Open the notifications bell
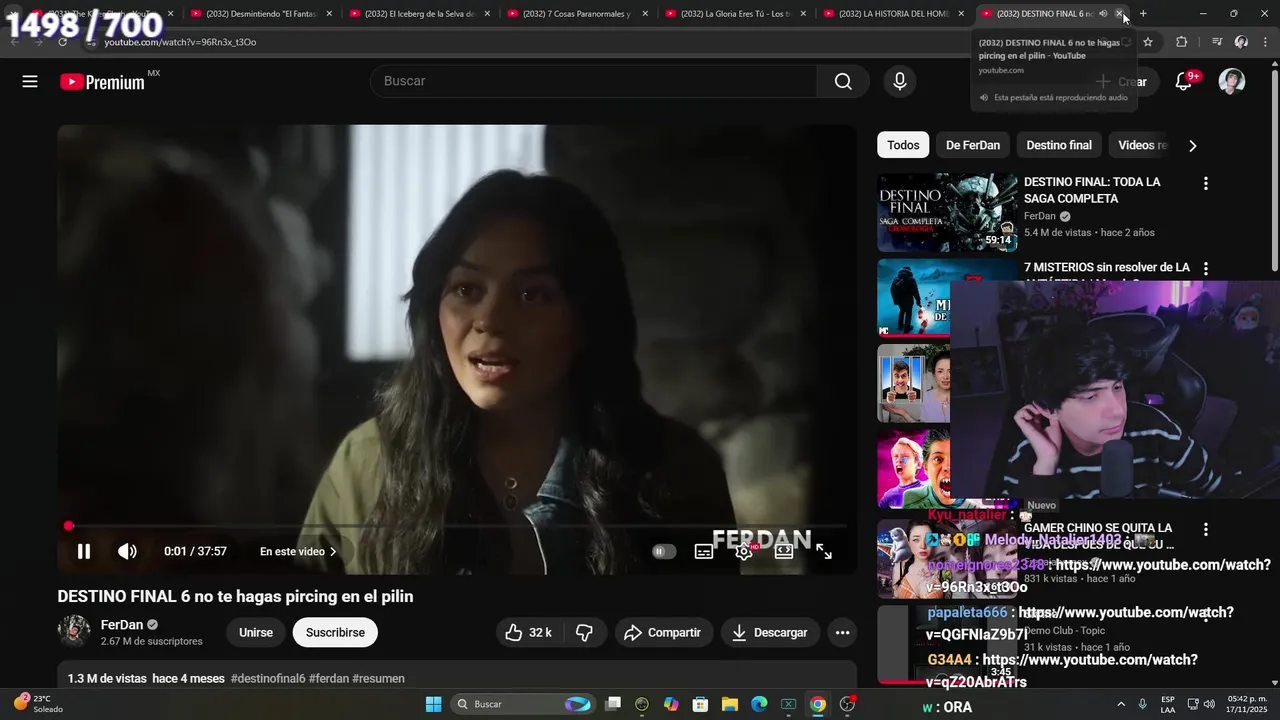 1183,82
